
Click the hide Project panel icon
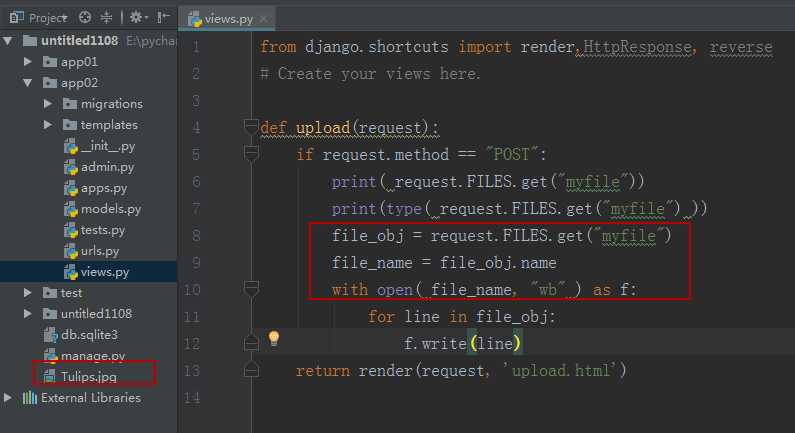[x=162, y=18]
